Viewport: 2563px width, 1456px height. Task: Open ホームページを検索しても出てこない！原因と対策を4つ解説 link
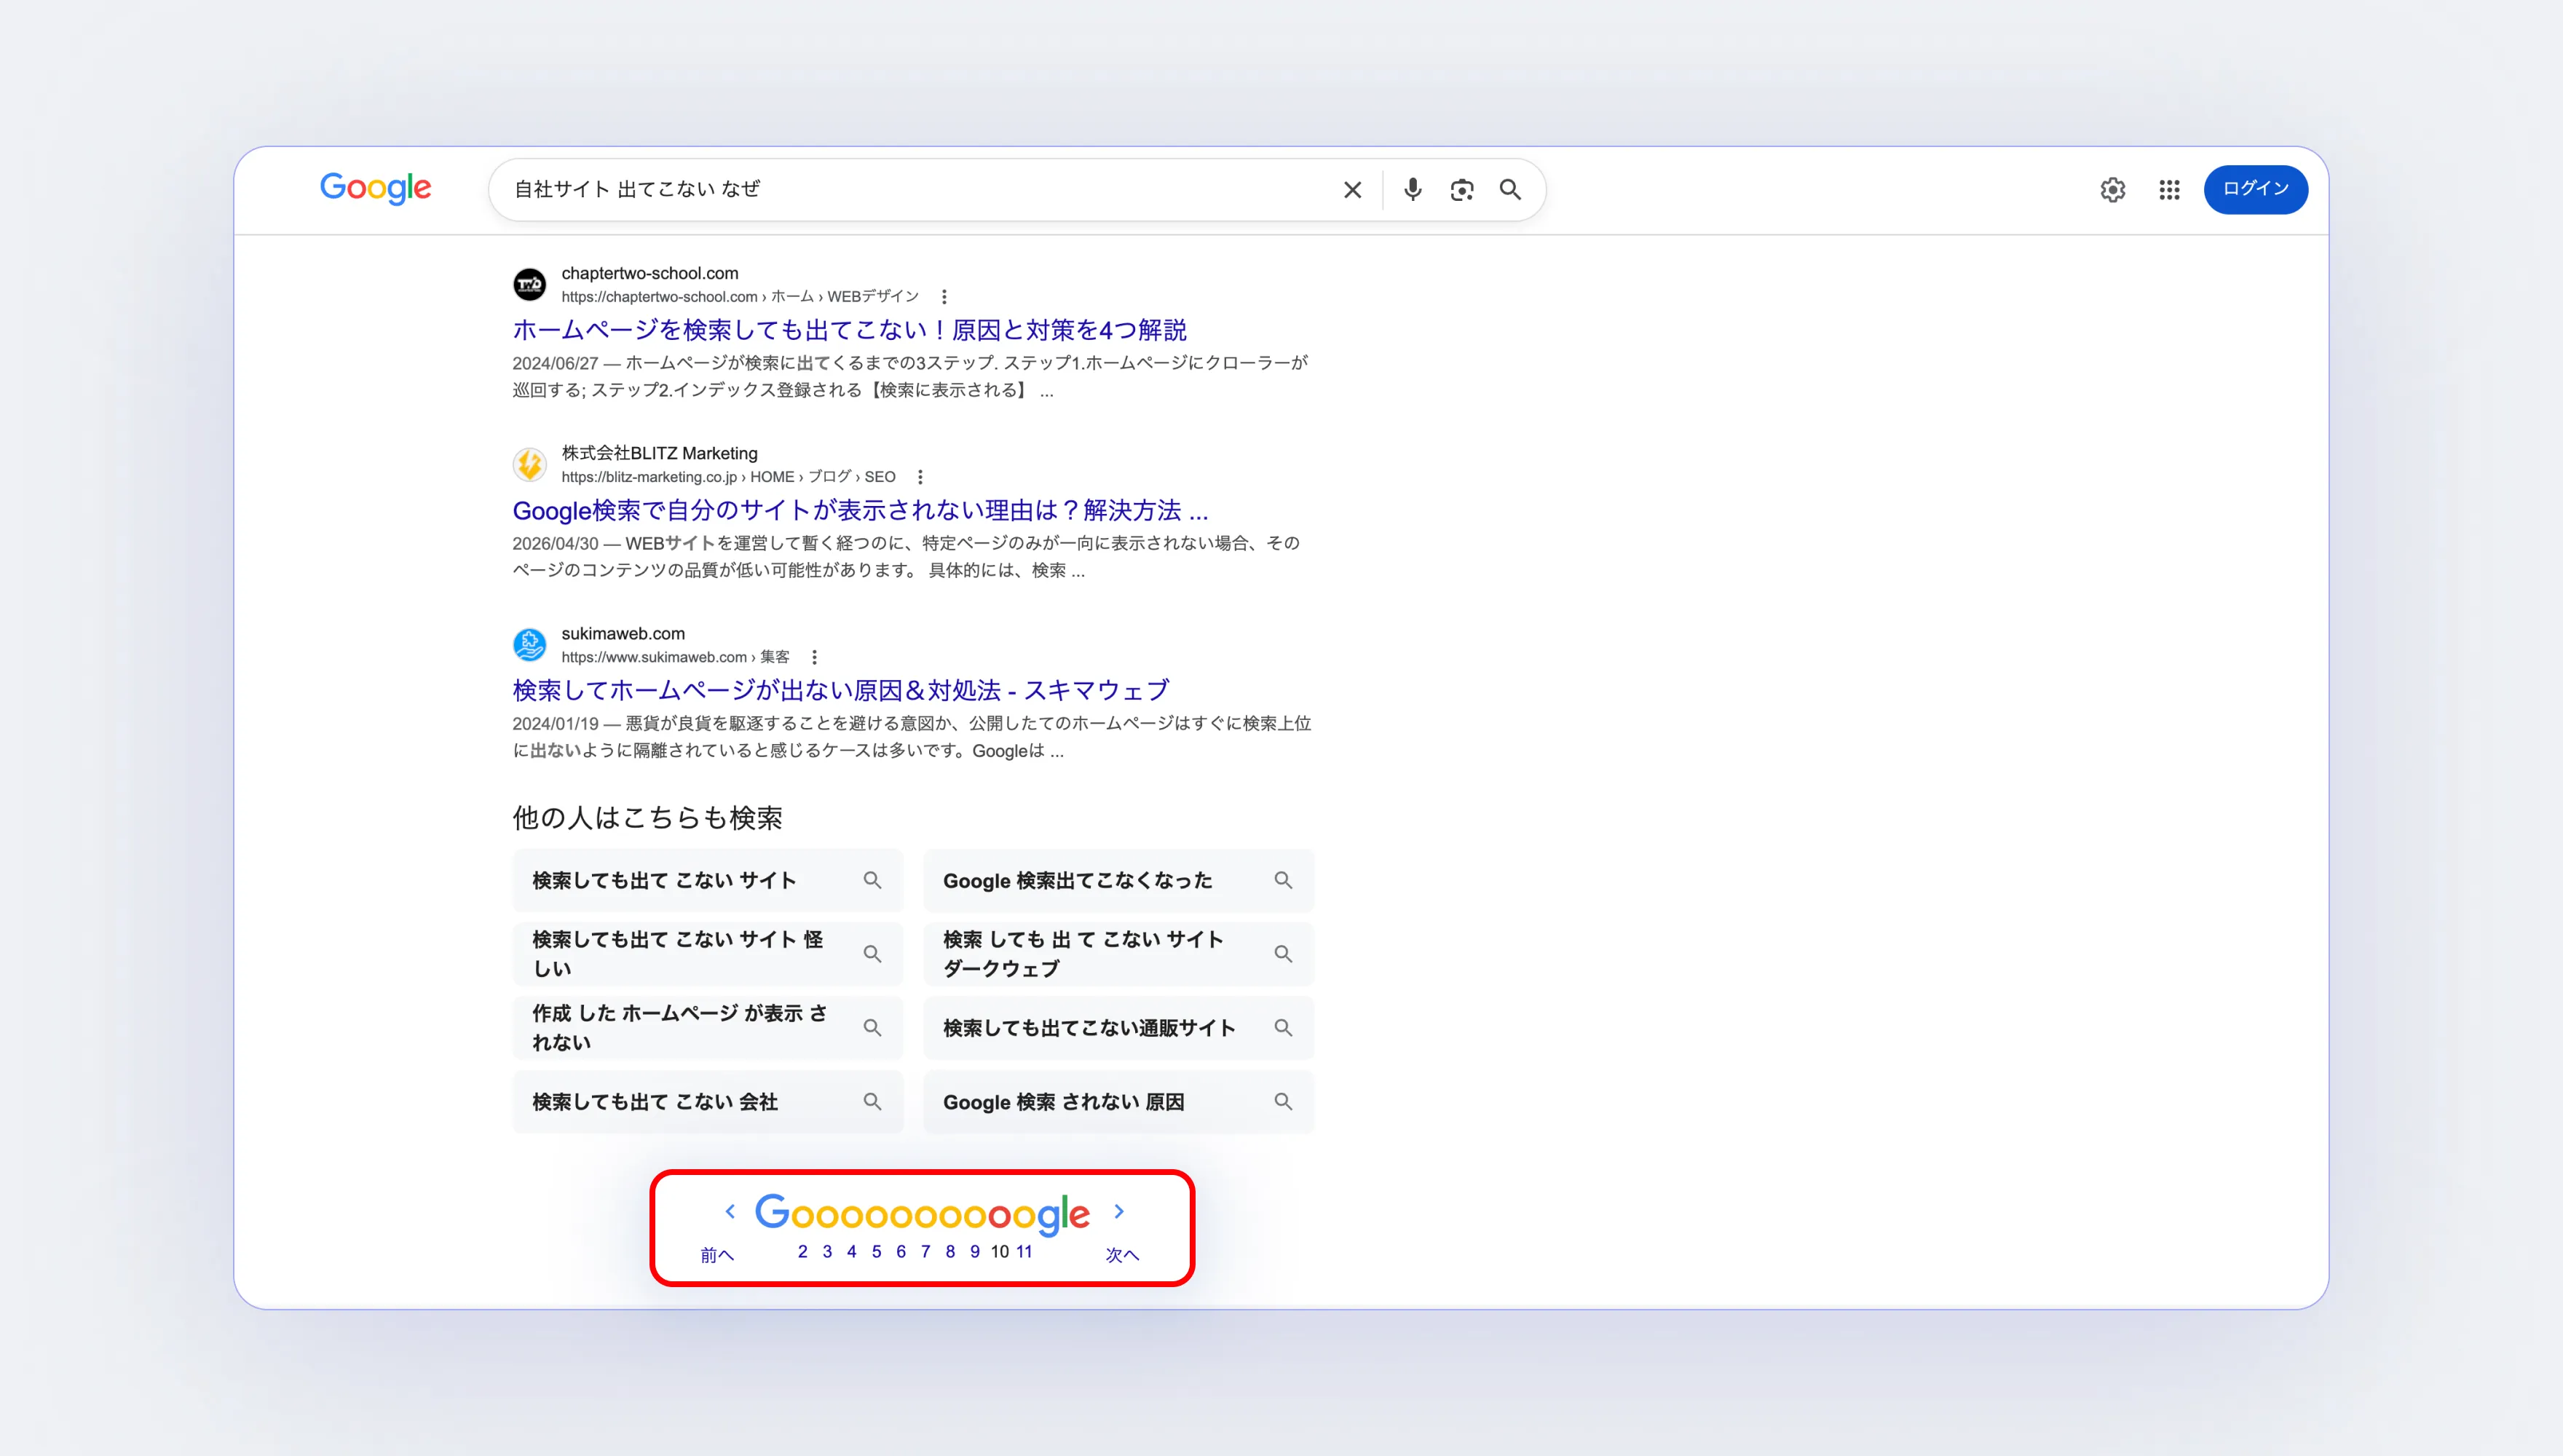point(849,330)
